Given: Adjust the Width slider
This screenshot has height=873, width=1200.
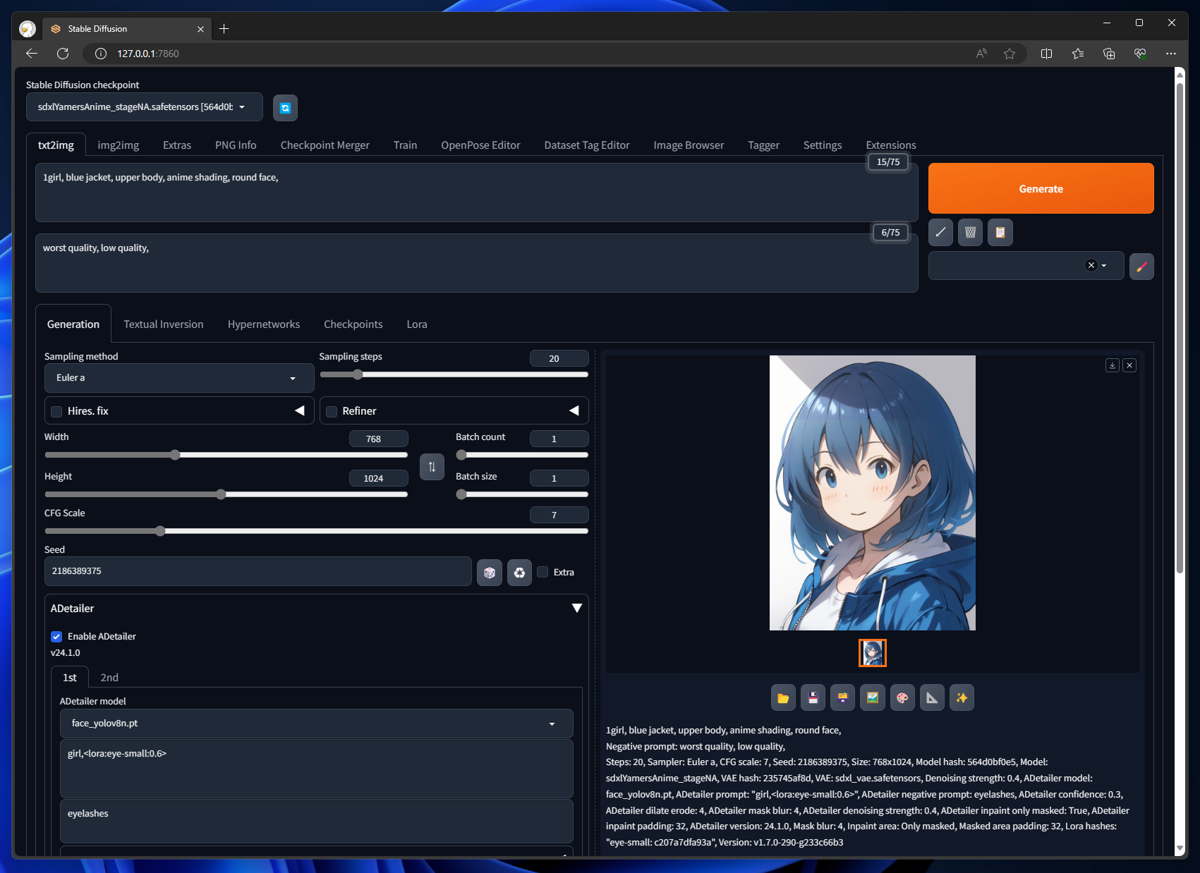Looking at the screenshot, I should click(226, 455).
